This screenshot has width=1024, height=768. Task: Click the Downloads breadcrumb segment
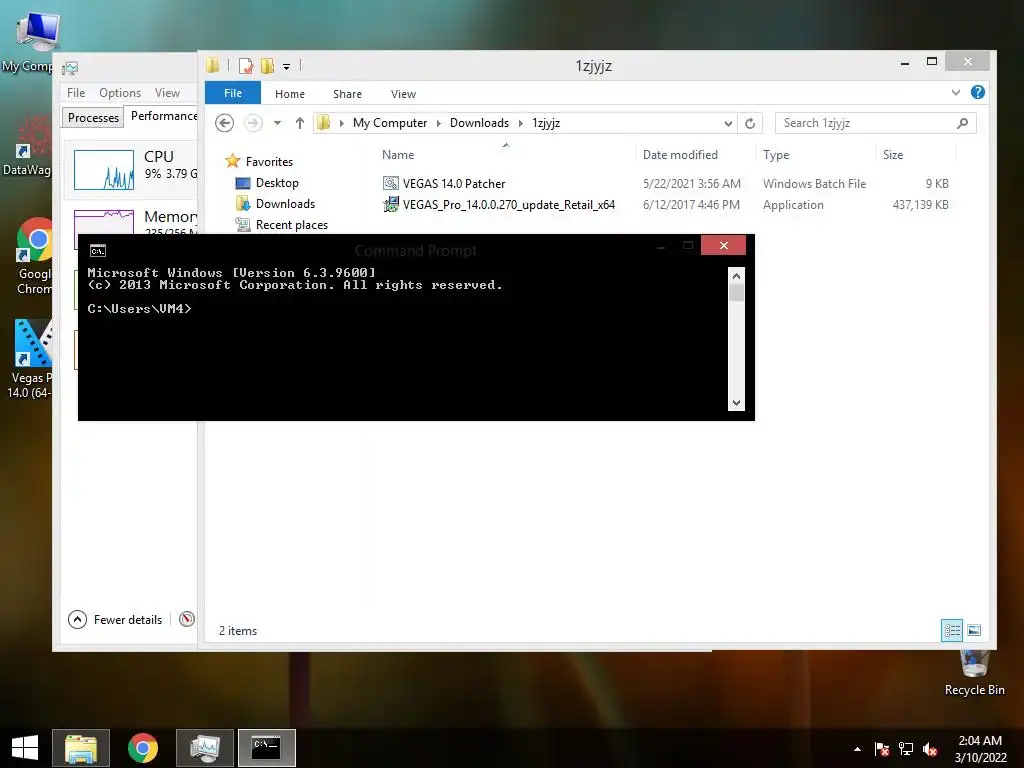click(479, 123)
